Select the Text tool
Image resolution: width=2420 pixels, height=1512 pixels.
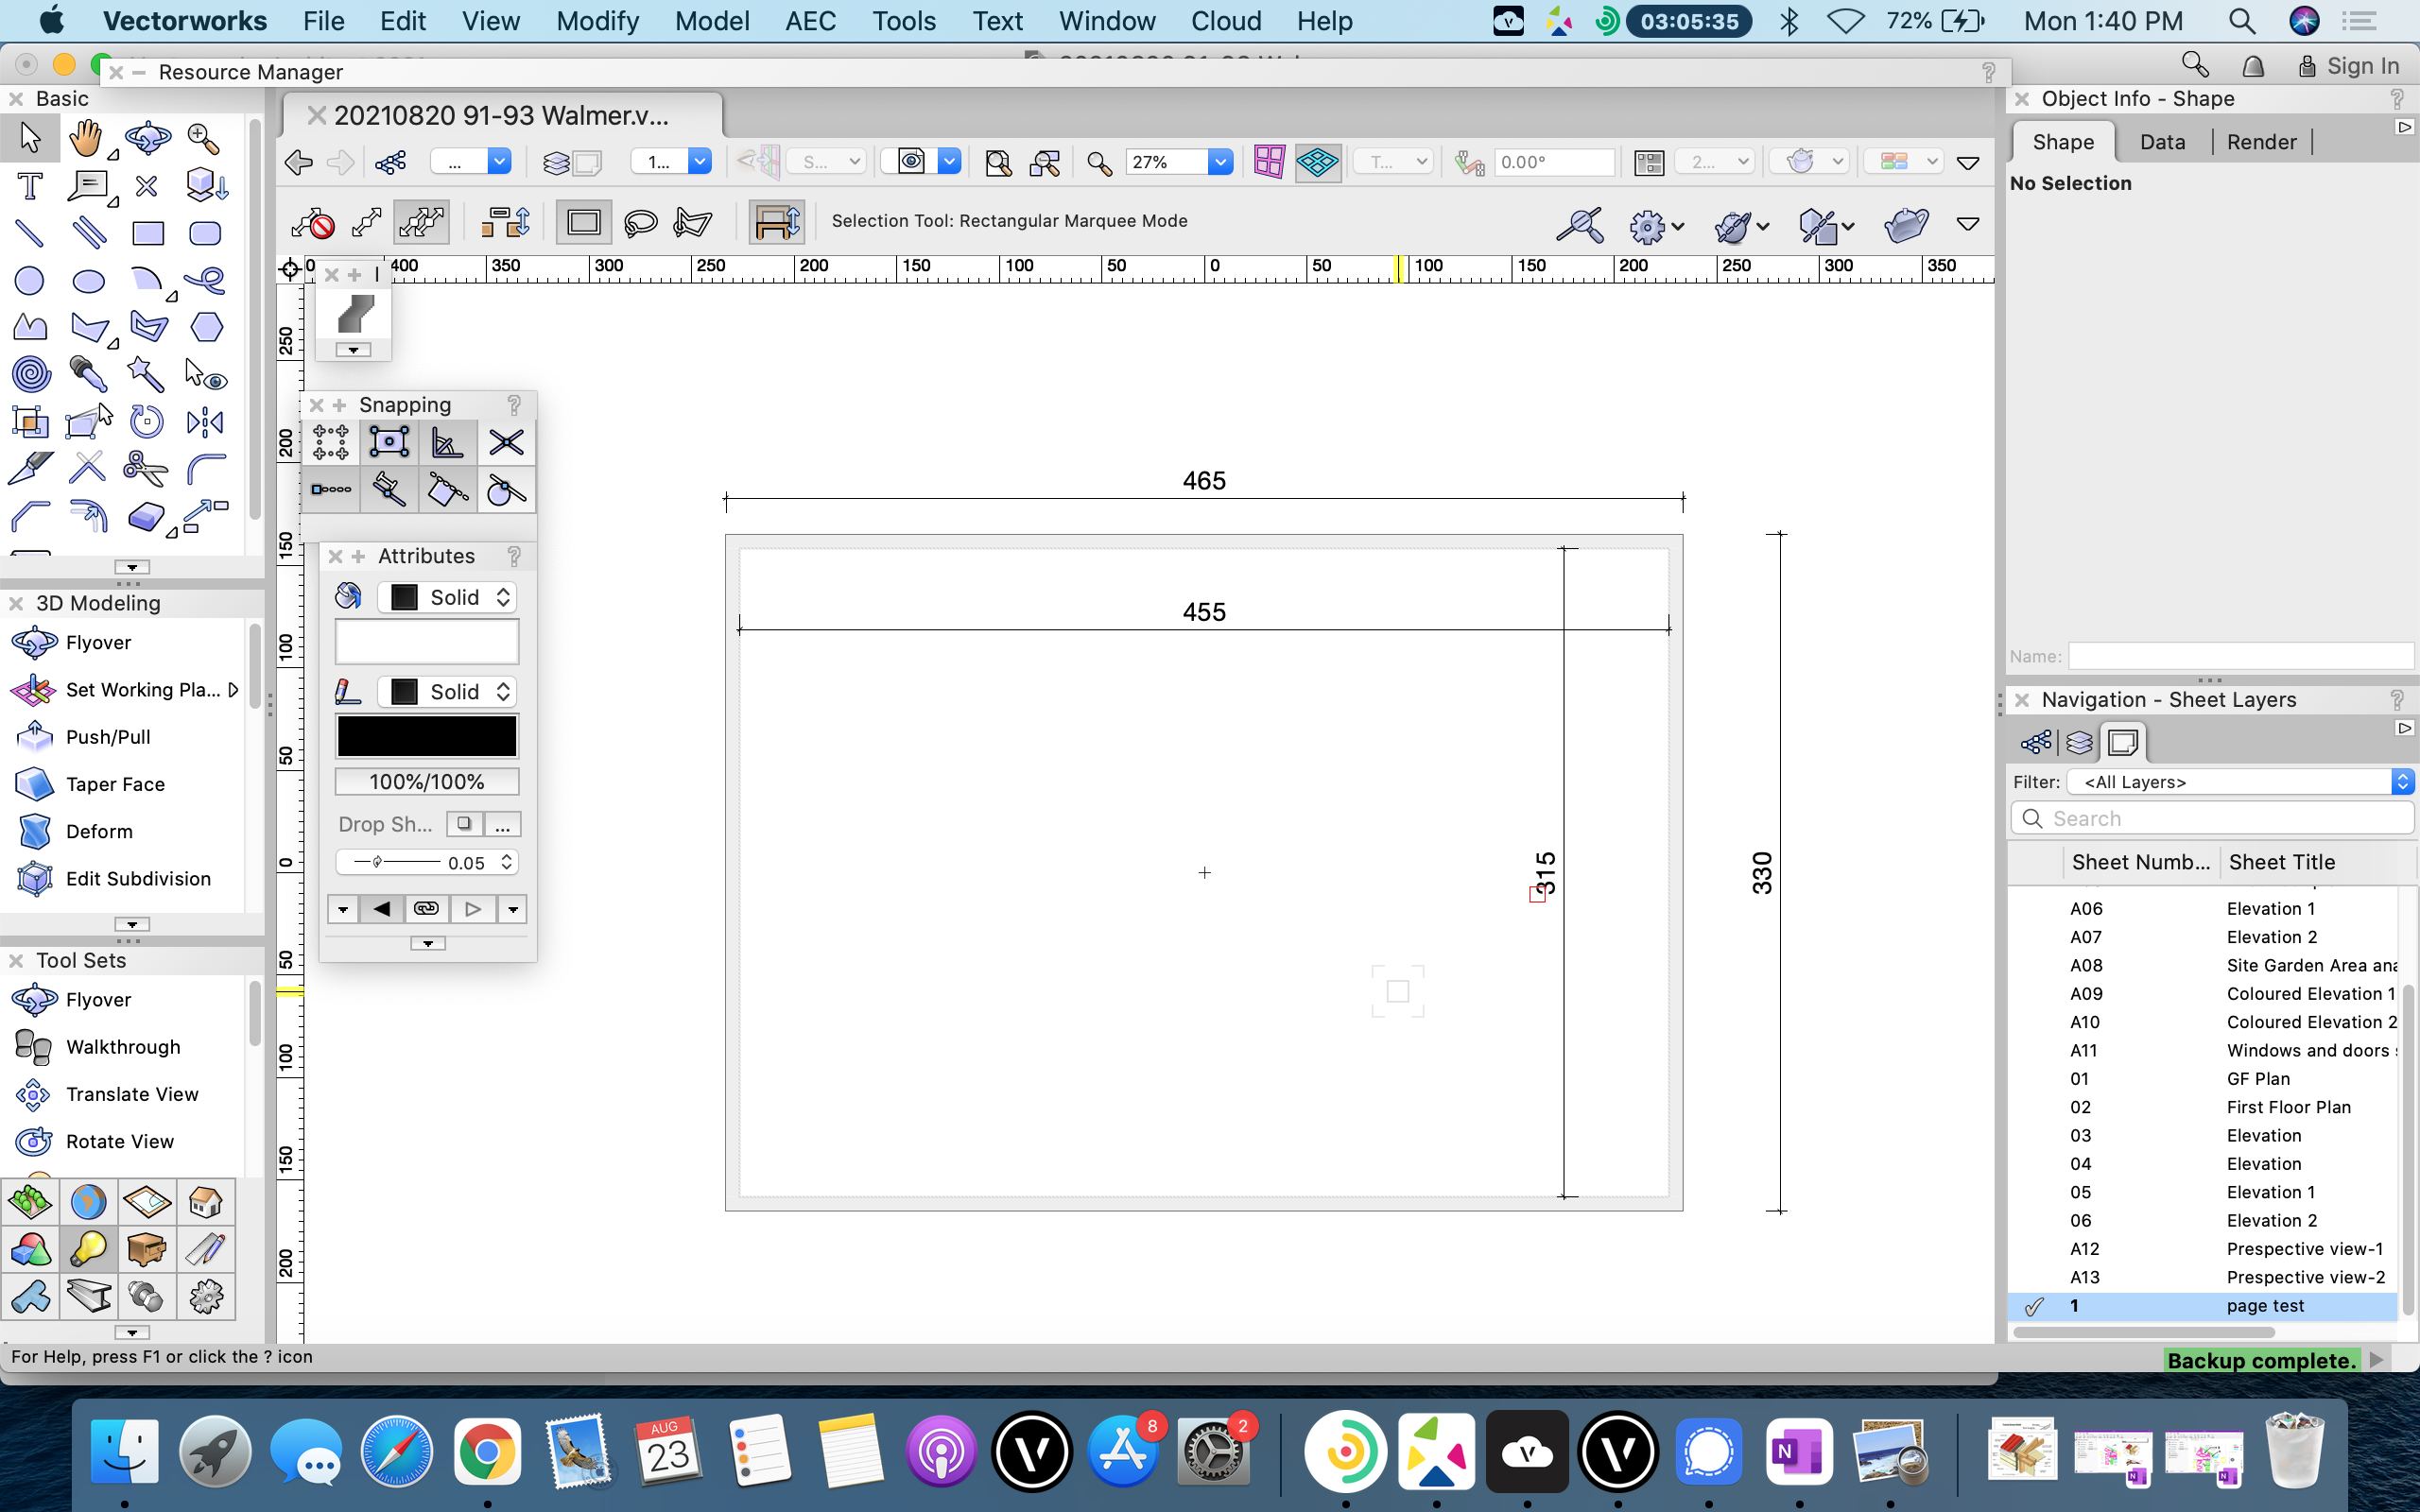30,185
